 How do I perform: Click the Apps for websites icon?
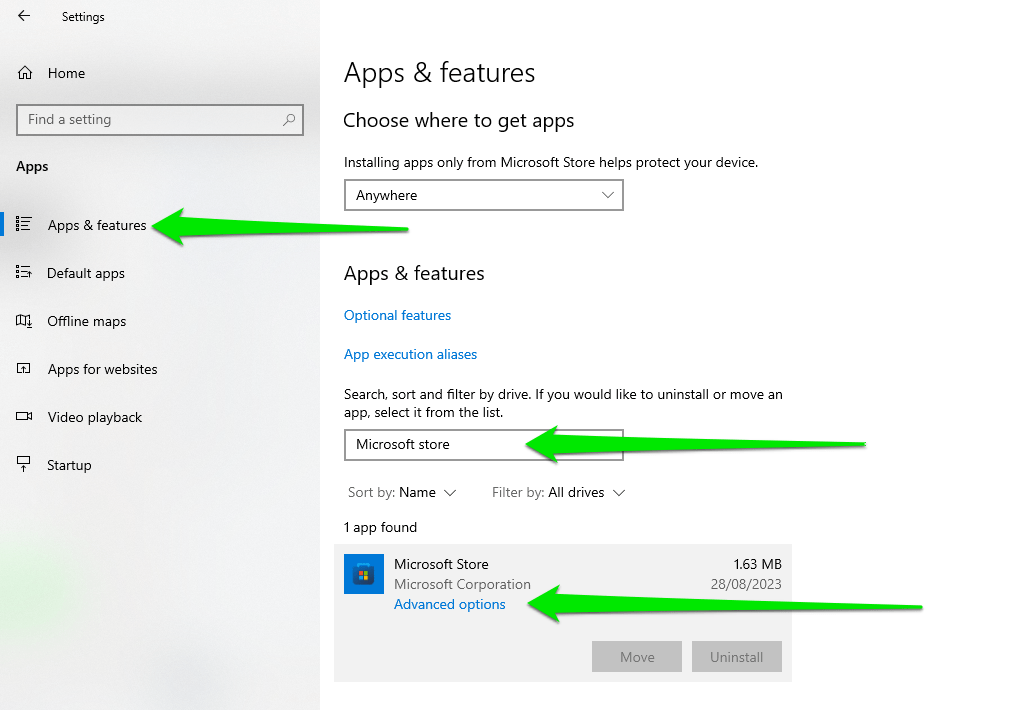pyautogui.click(x=24, y=369)
